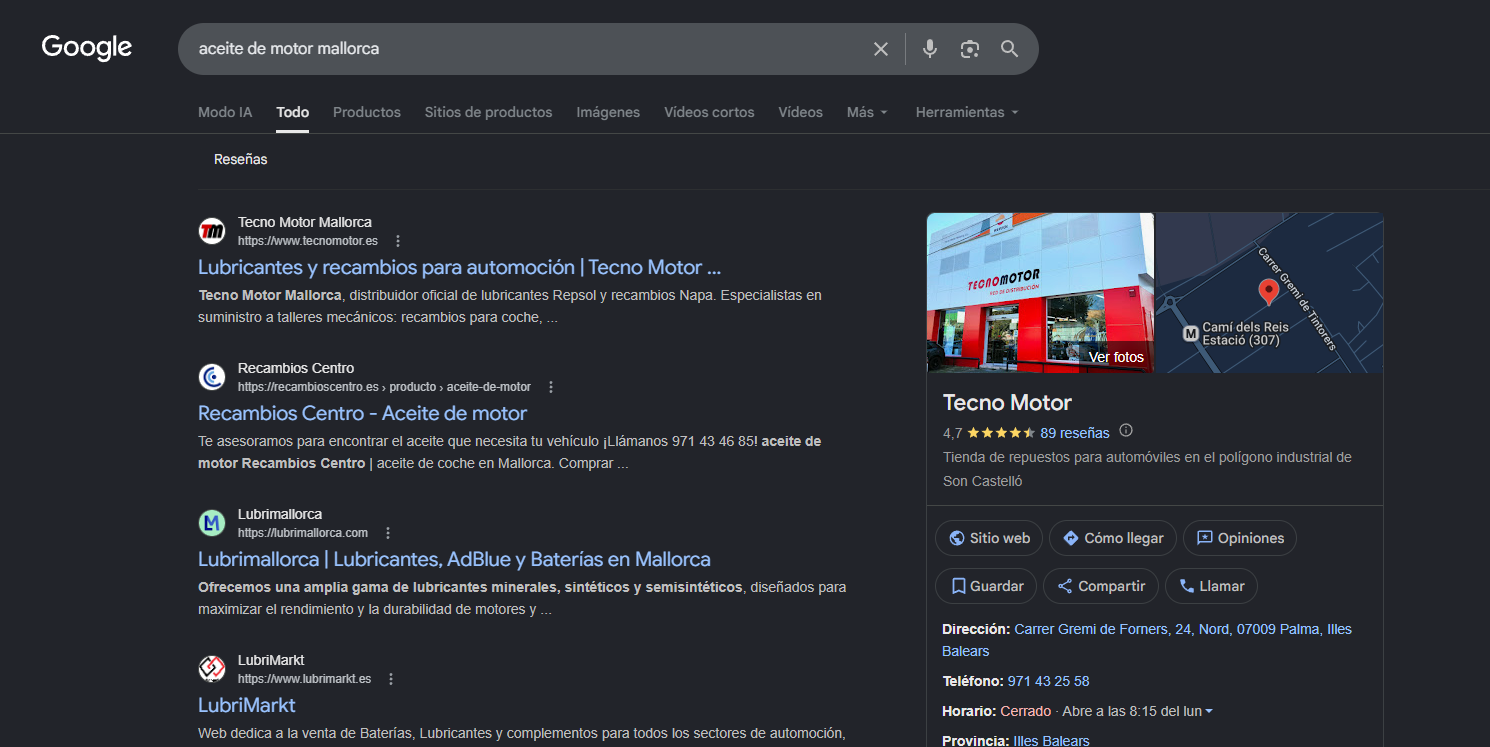Open options menu for Lubrimallorca result
The image size is (1490, 747).
coord(388,533)
